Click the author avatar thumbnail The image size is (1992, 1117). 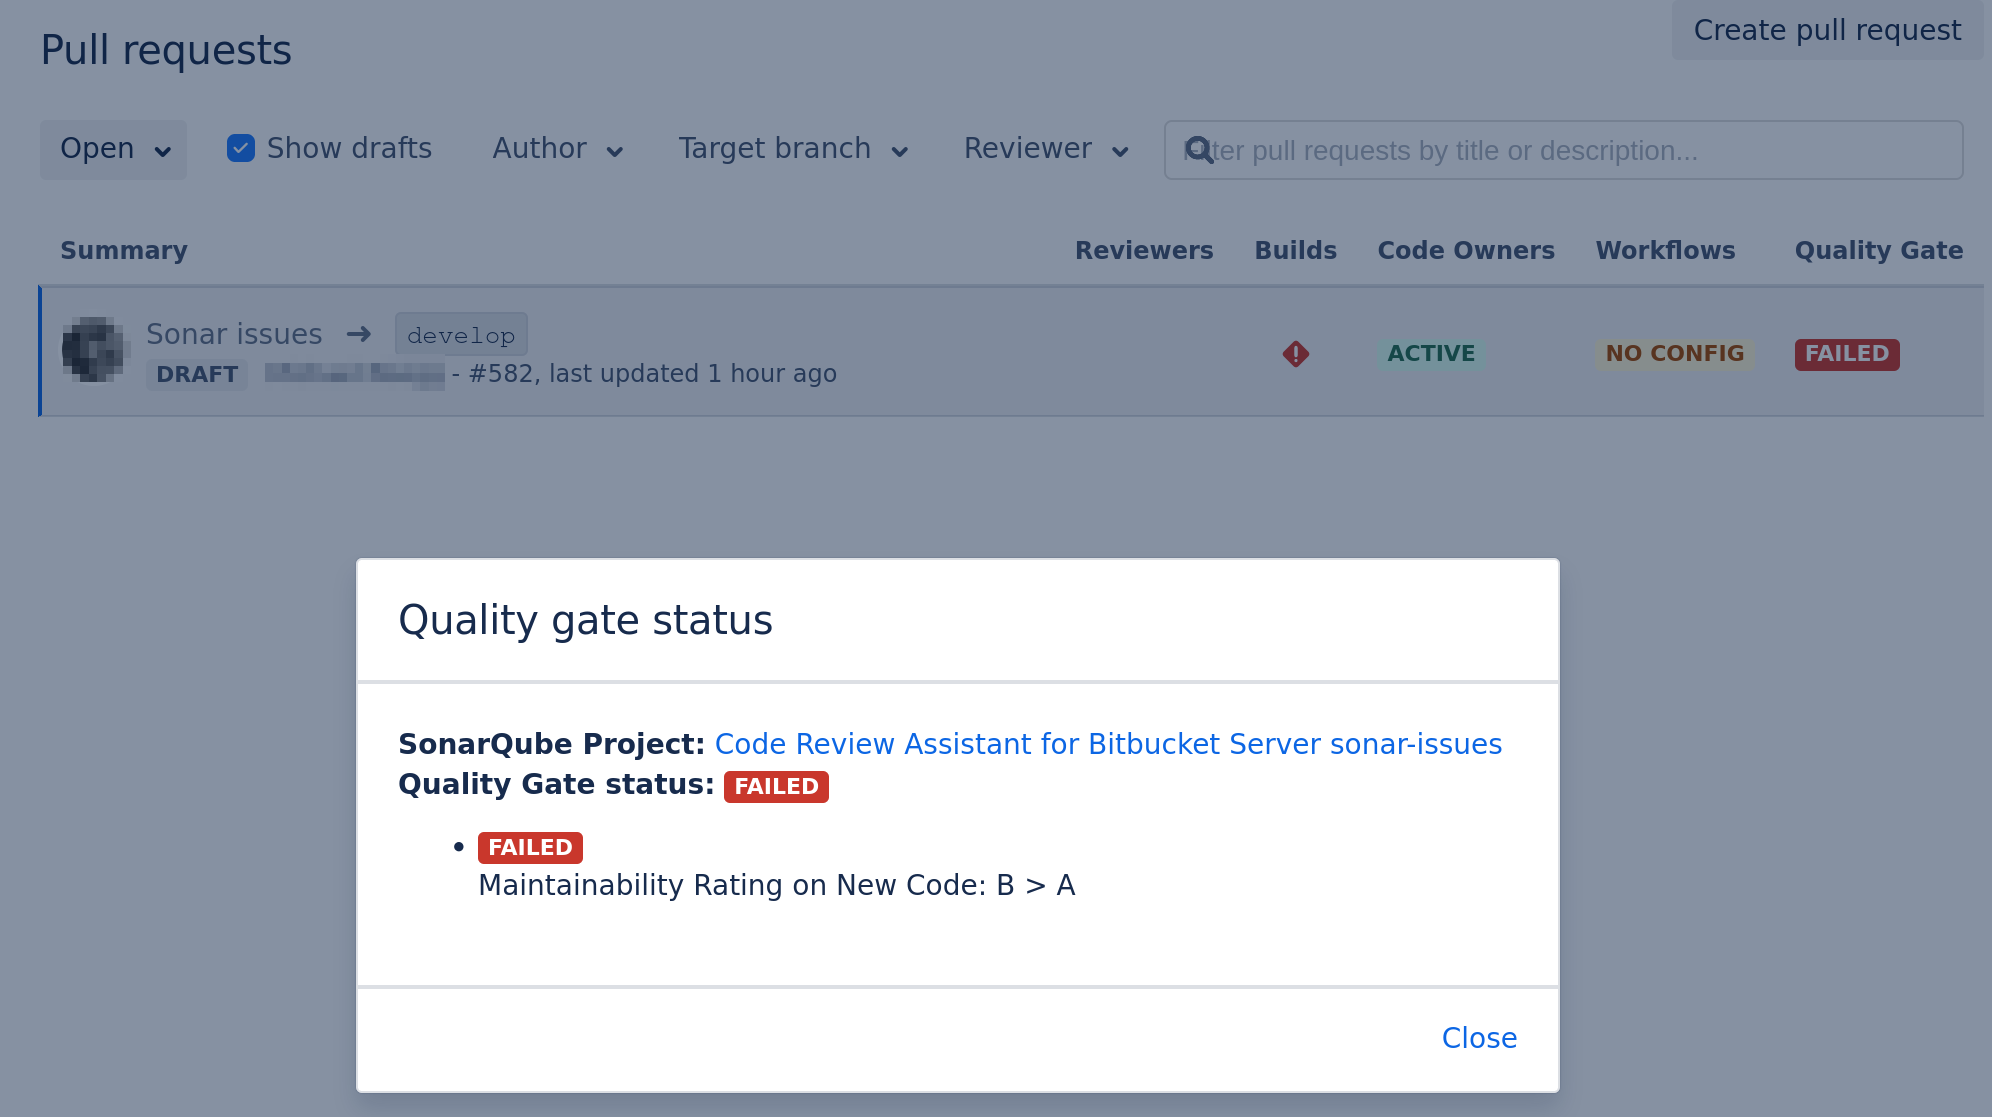tap(93, 350)
